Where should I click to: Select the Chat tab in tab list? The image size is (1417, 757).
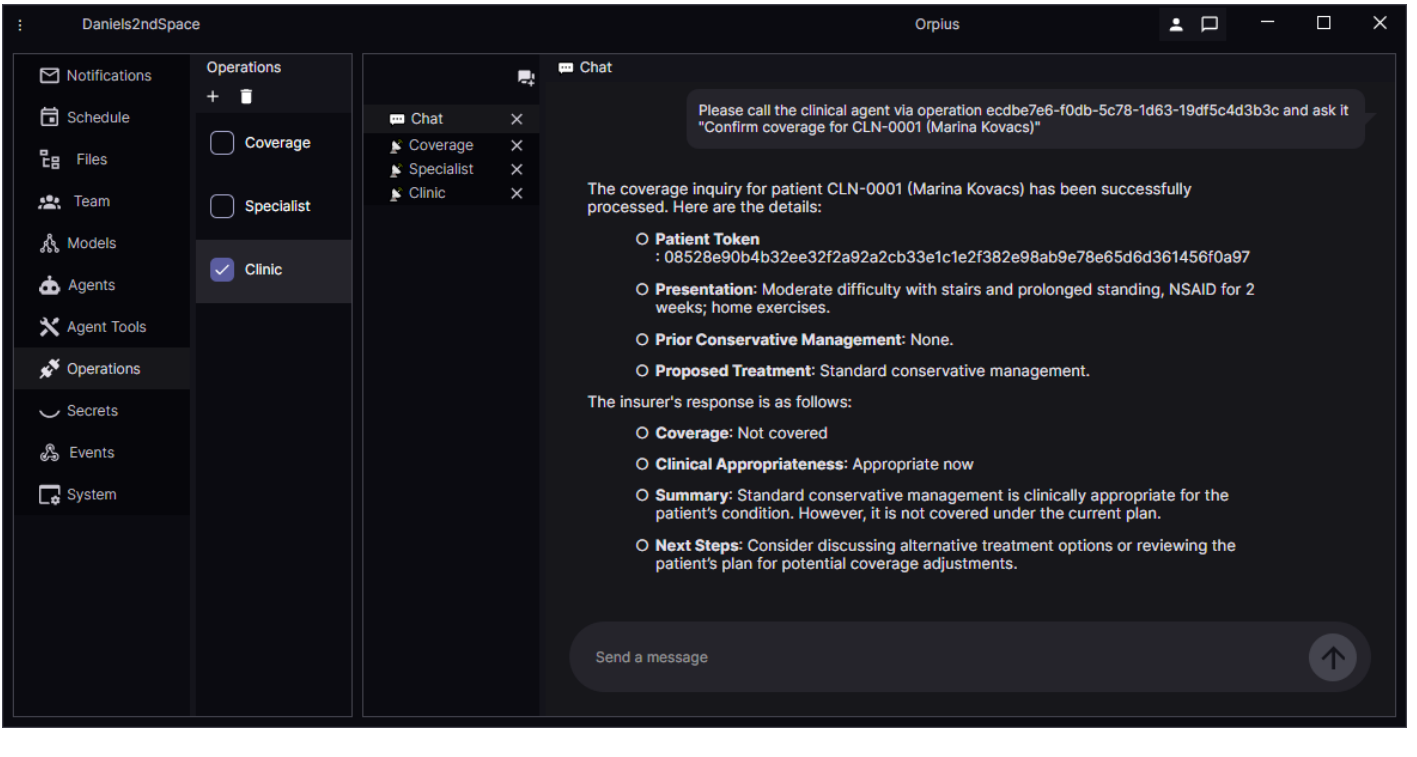[x=427, y=119]
